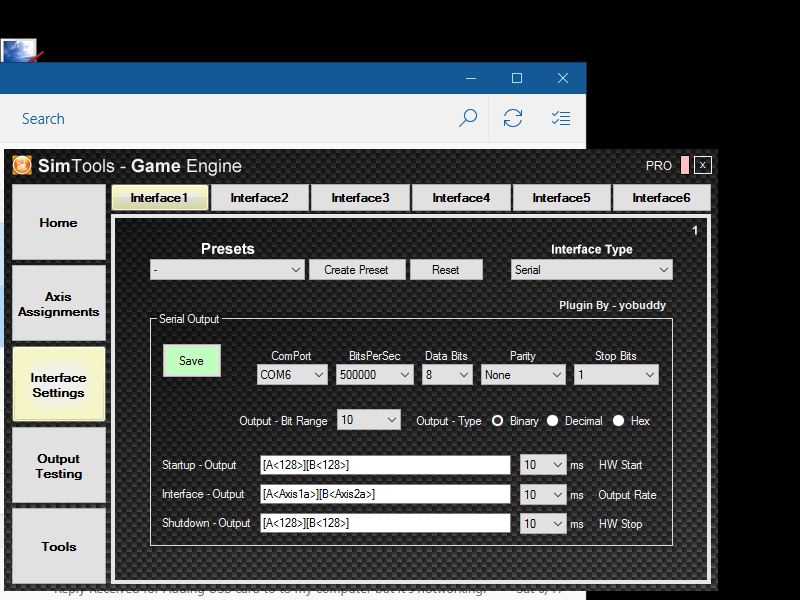Viewport: 800px width, 600px height.
Task: Click the 'Serial Output' group label
Action: (x=189, y=319)
